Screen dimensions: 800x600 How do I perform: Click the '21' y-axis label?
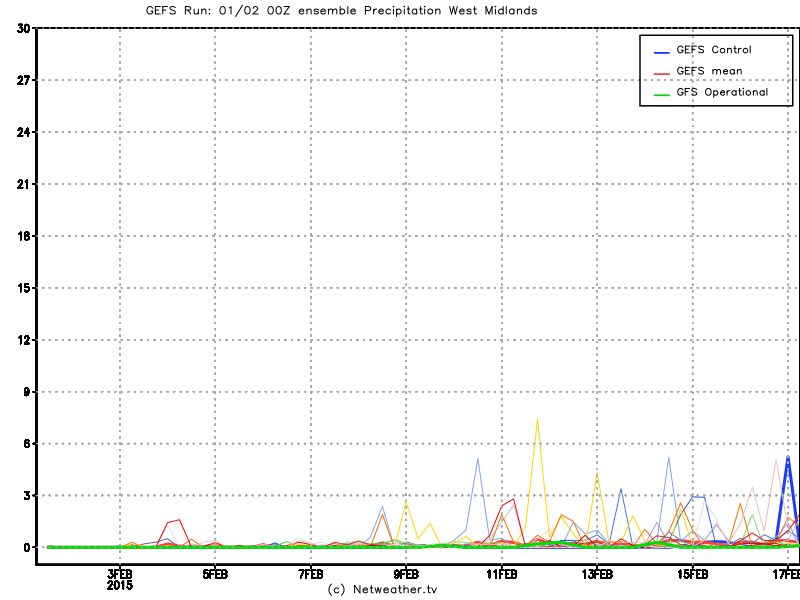pyautogui.click(x=23, y=184)
